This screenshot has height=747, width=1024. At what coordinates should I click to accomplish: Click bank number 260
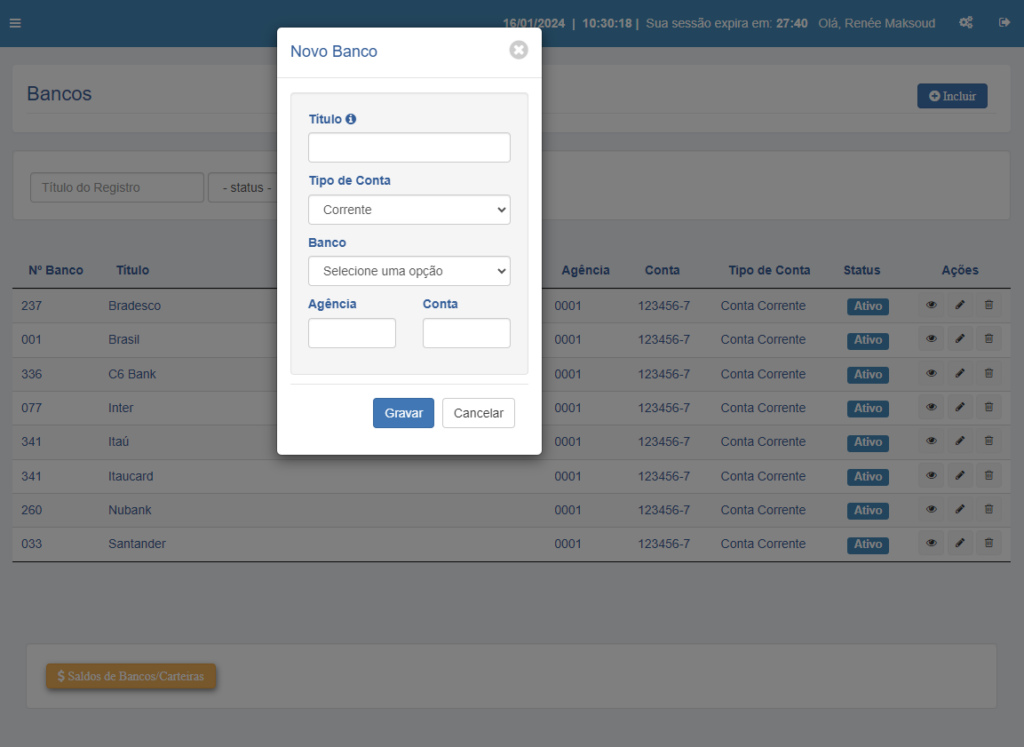pyautogui.click(x=31, y=510)
